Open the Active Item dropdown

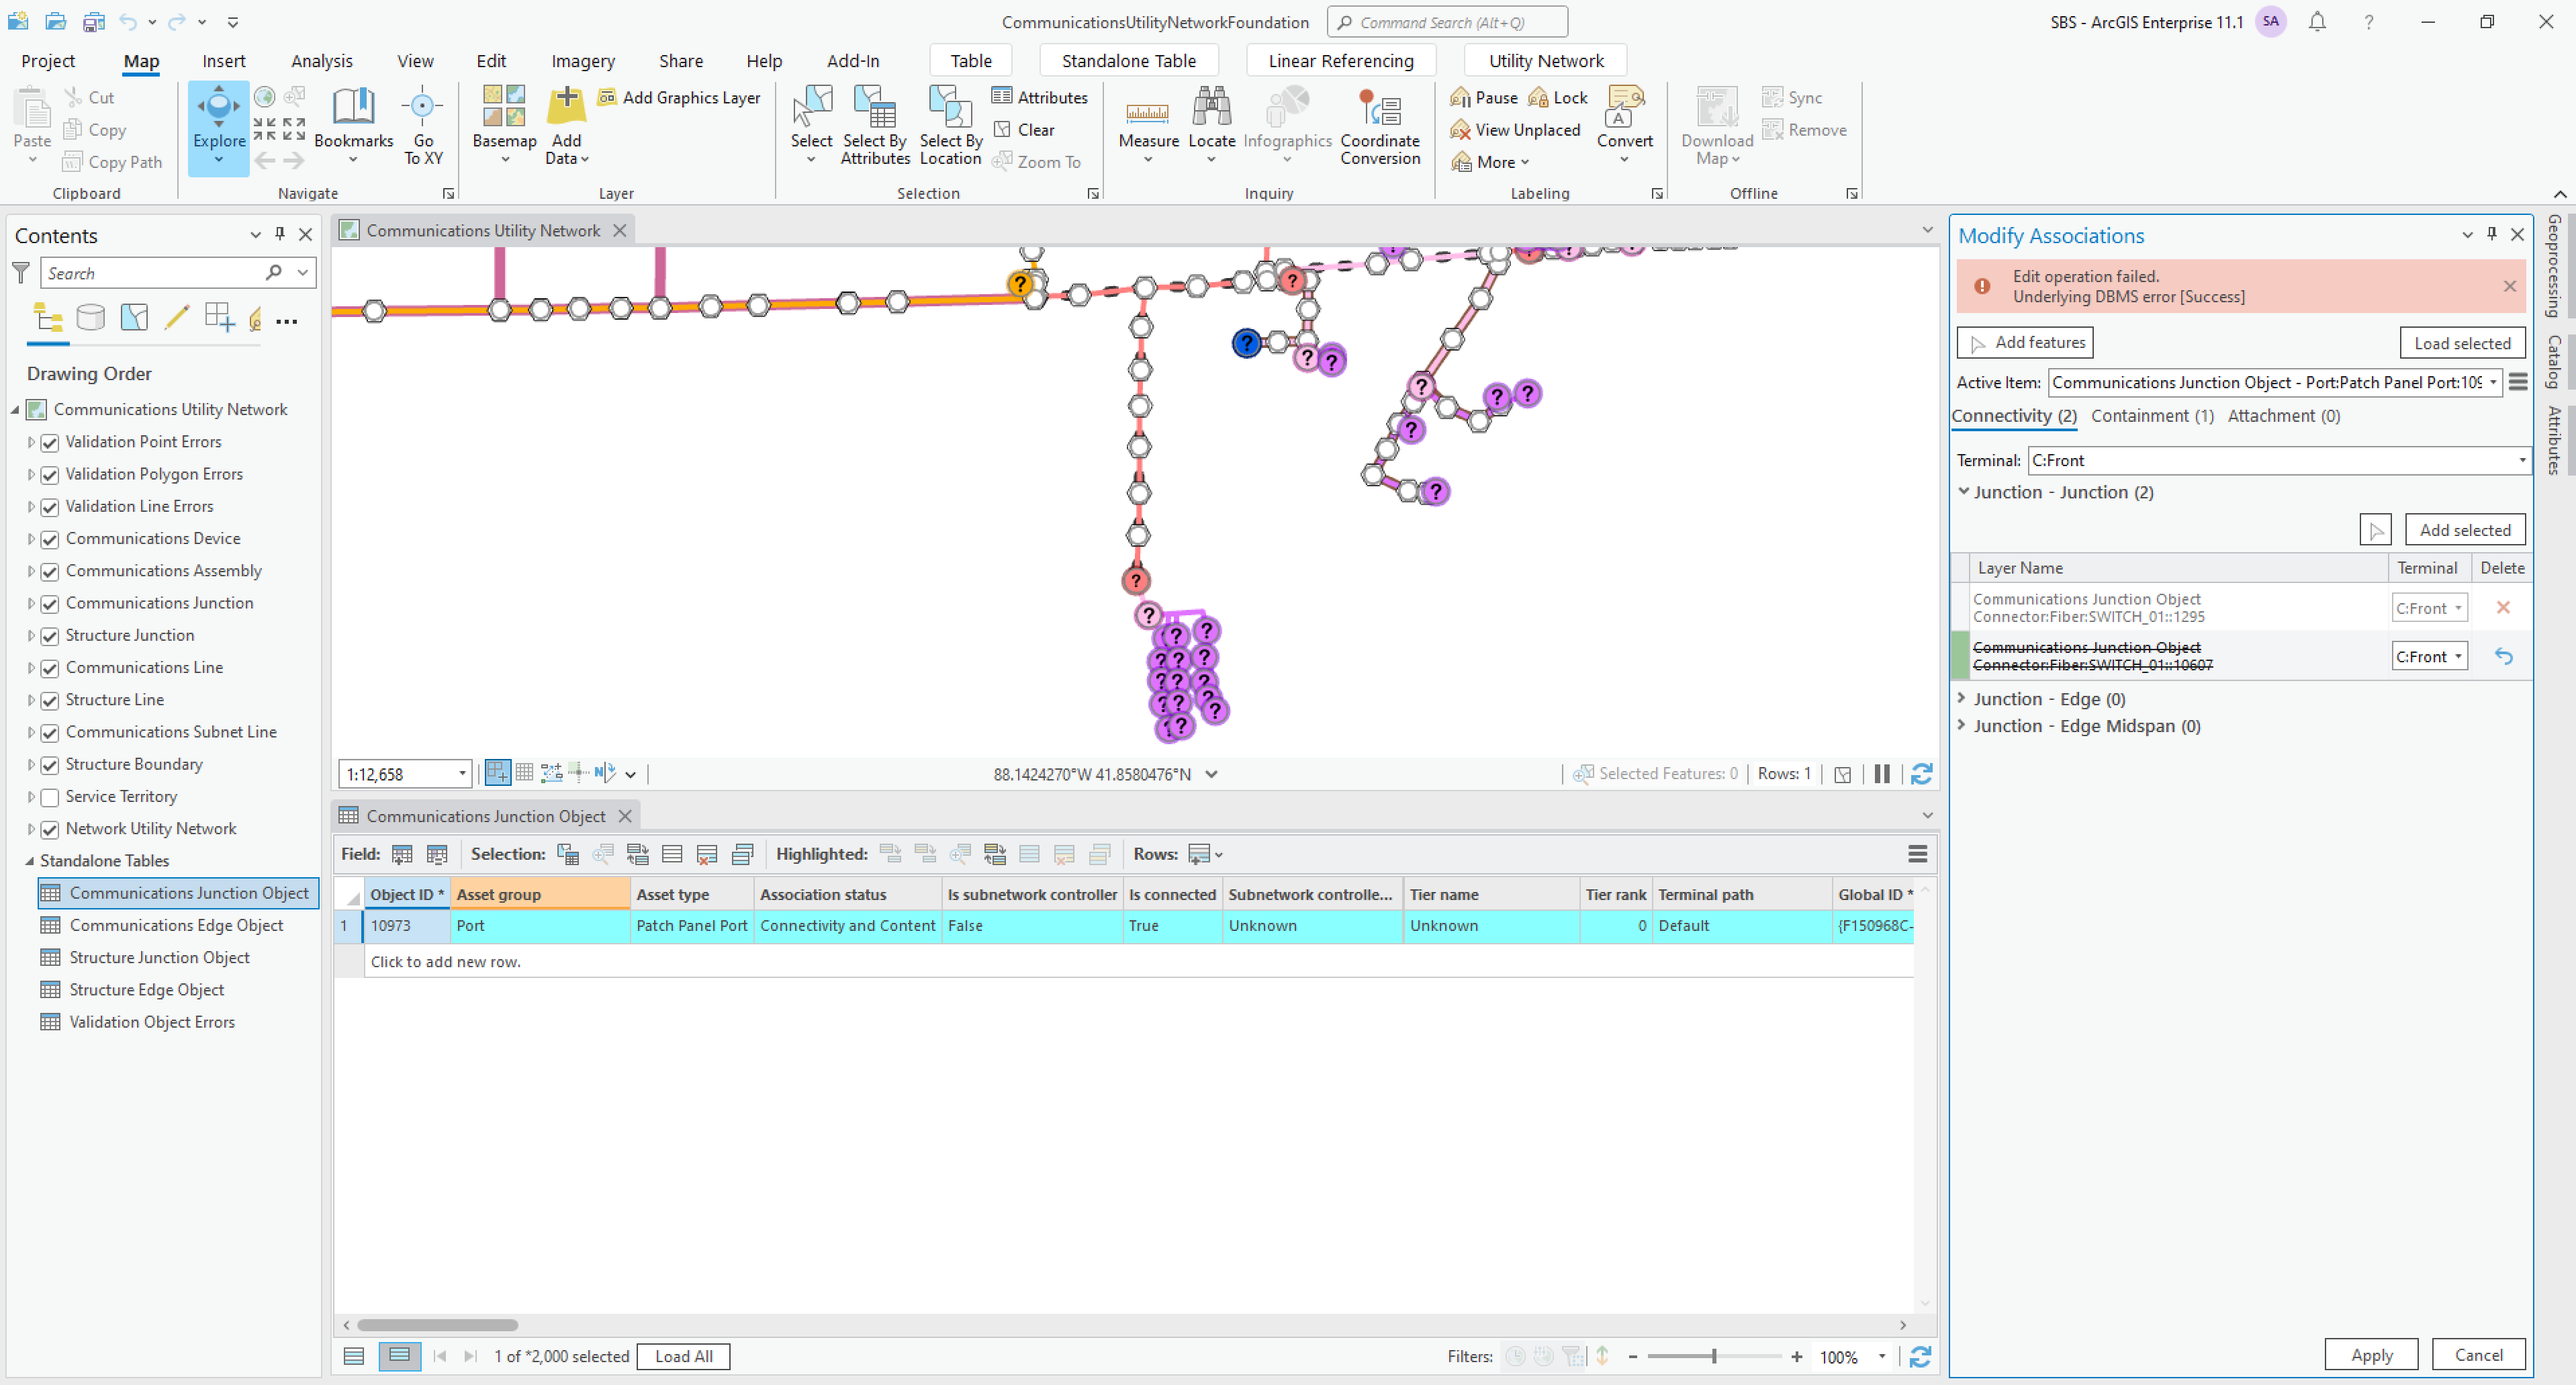2493,383
